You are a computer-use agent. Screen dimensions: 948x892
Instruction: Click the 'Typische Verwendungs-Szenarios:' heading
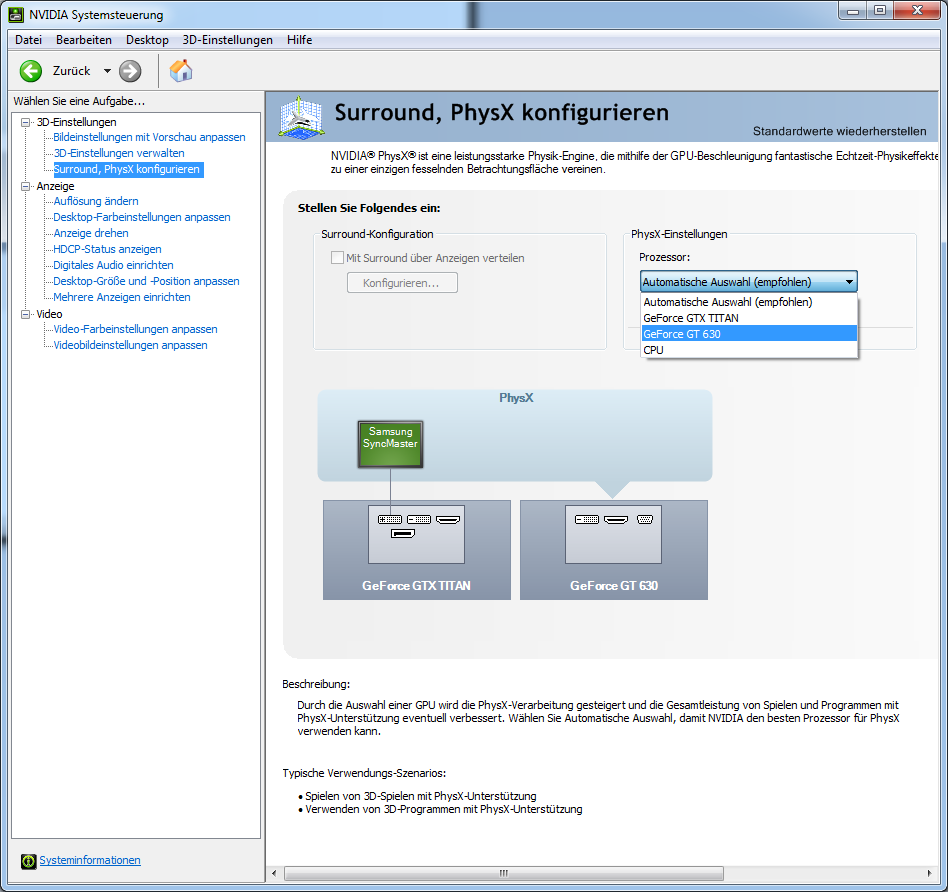(x=364, y=773)
